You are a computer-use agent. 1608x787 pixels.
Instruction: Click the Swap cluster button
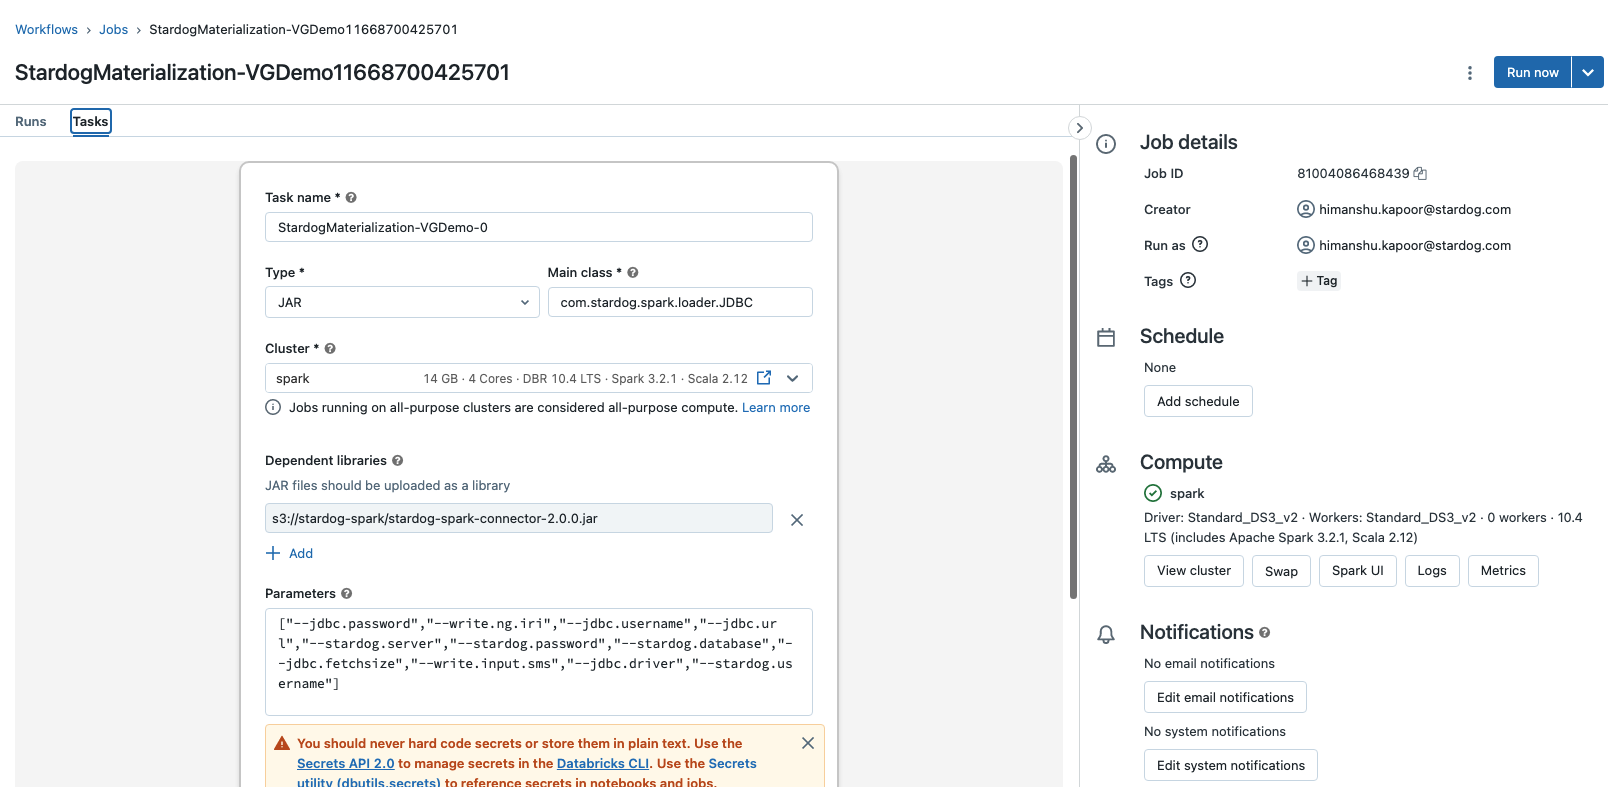point(1281,571)
